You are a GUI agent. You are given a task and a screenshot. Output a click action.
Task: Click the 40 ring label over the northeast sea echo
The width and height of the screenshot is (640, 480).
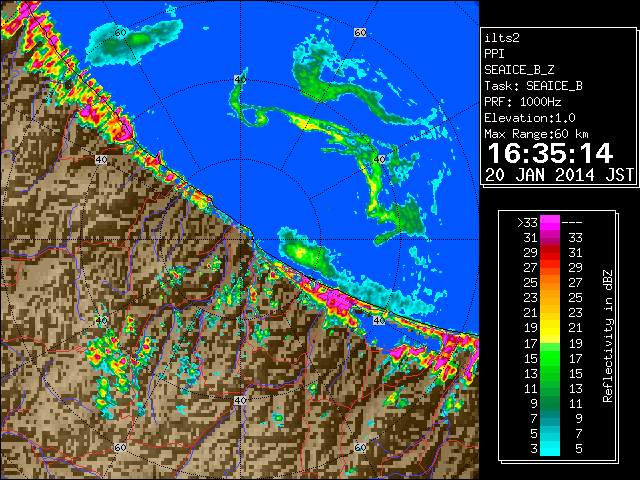point(380,159)
